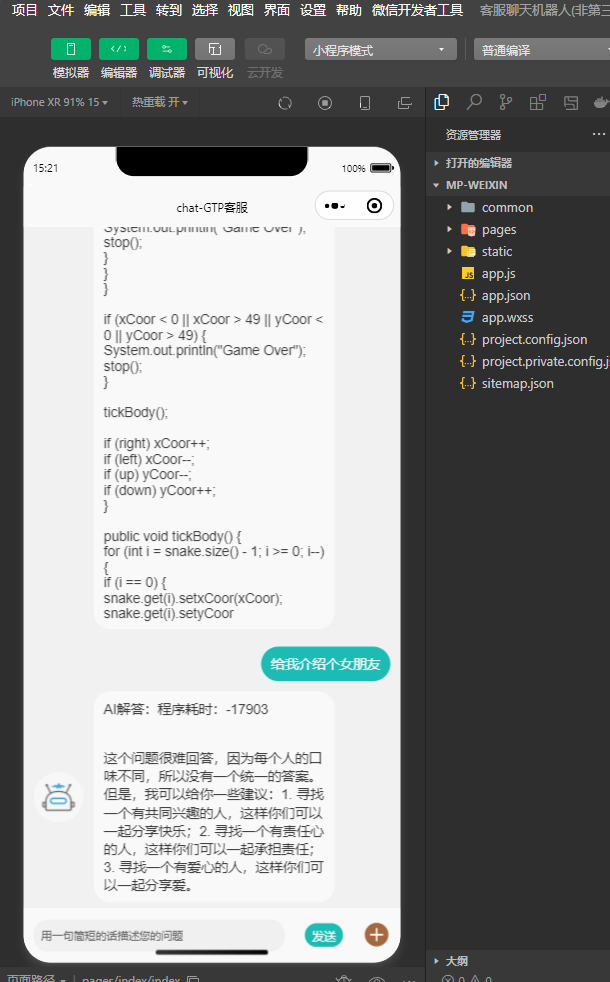The height and width of the screenshot is (982, 610).
Task: Click the 资源管理器 more options ellipsis
Action: (599, 134)
